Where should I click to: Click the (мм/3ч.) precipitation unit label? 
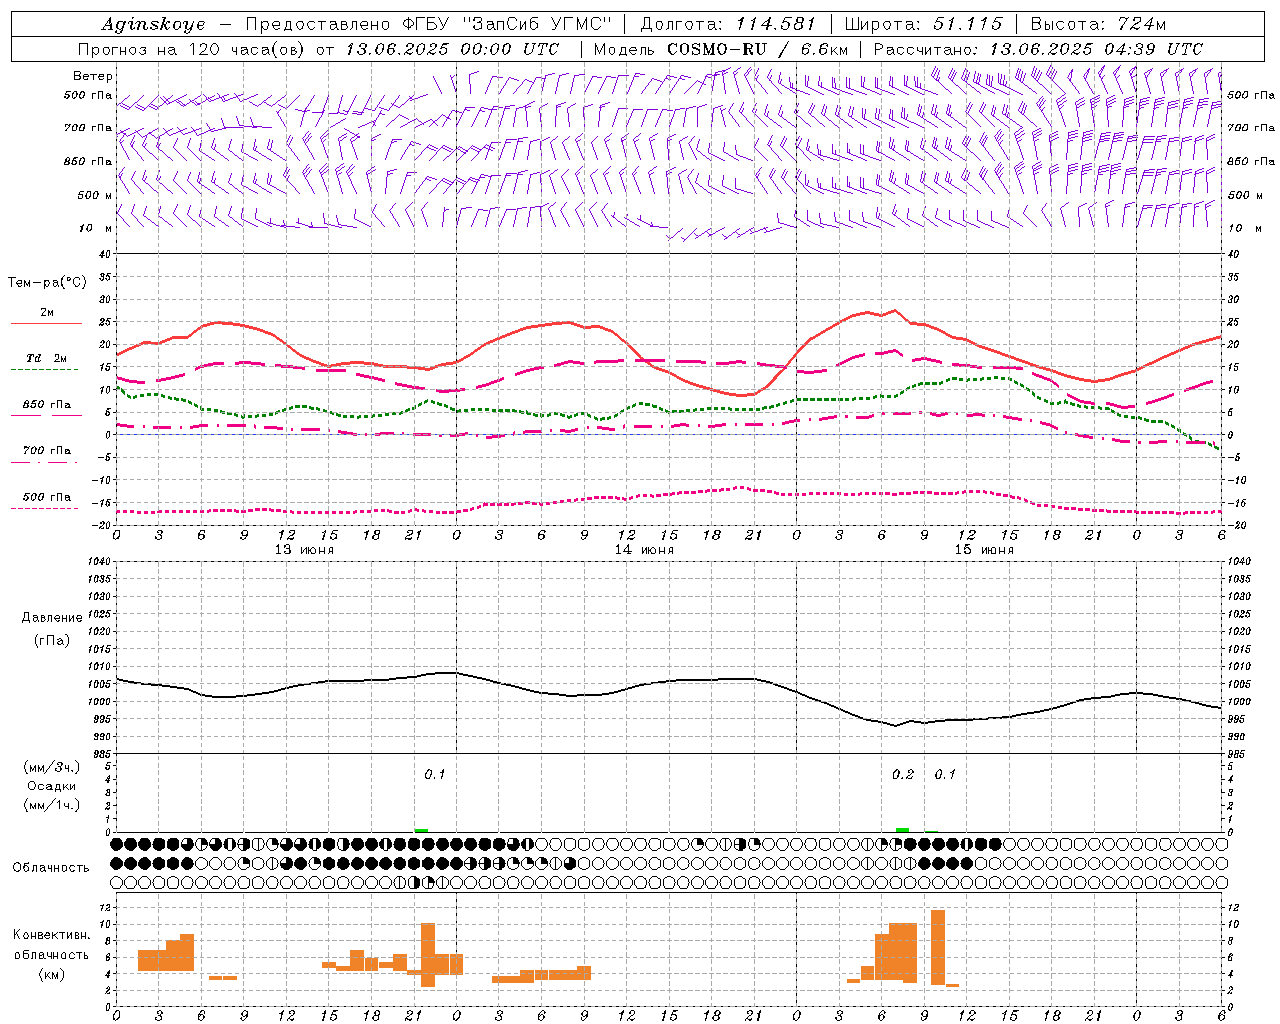coord(52,767)
